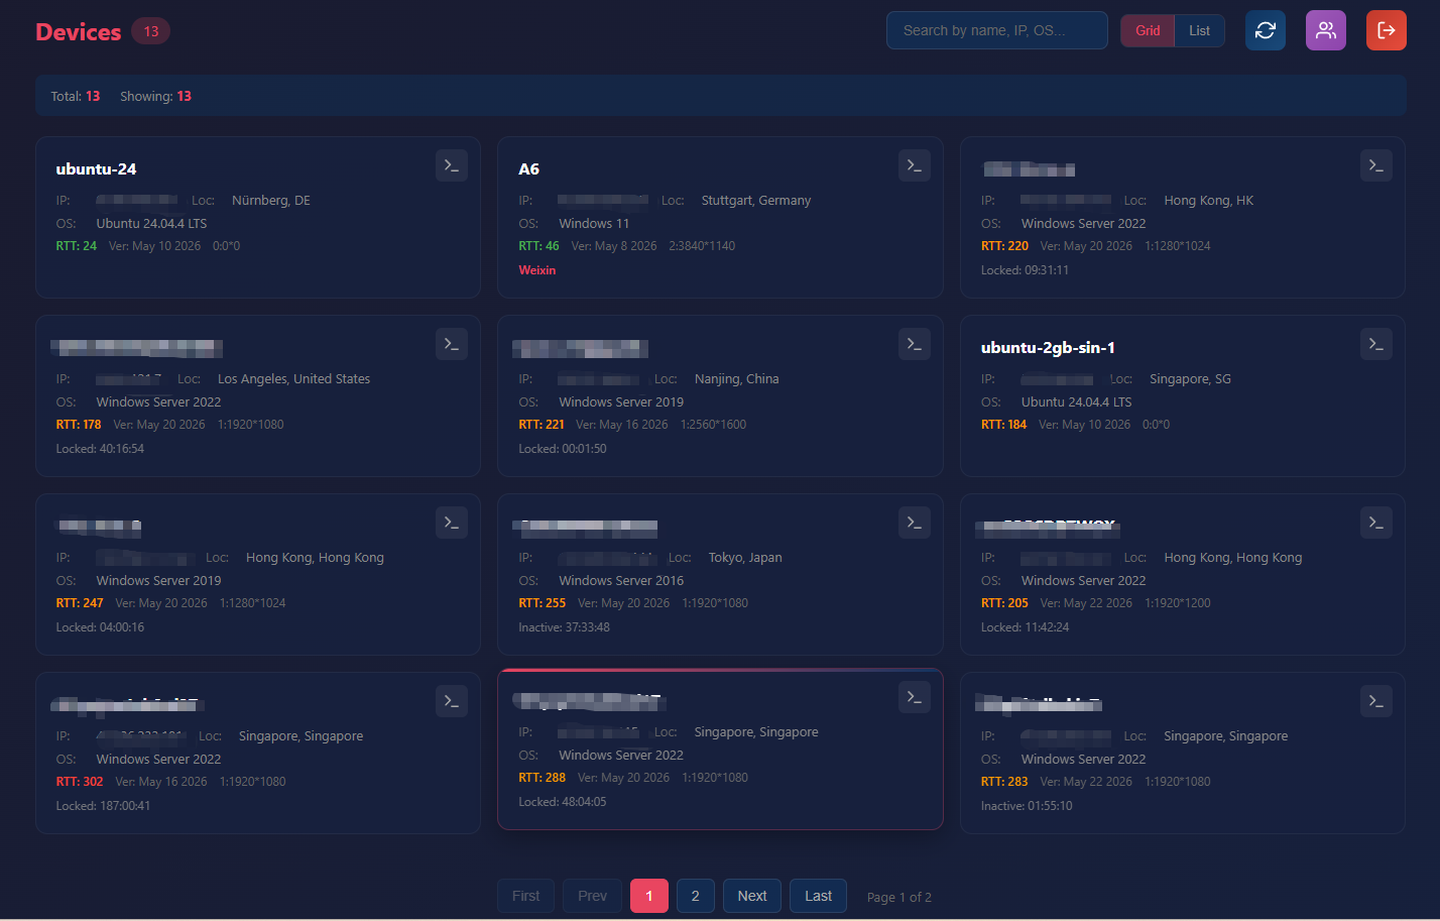
Task: Click Windows 11 OS text
Action: point(594,223)
